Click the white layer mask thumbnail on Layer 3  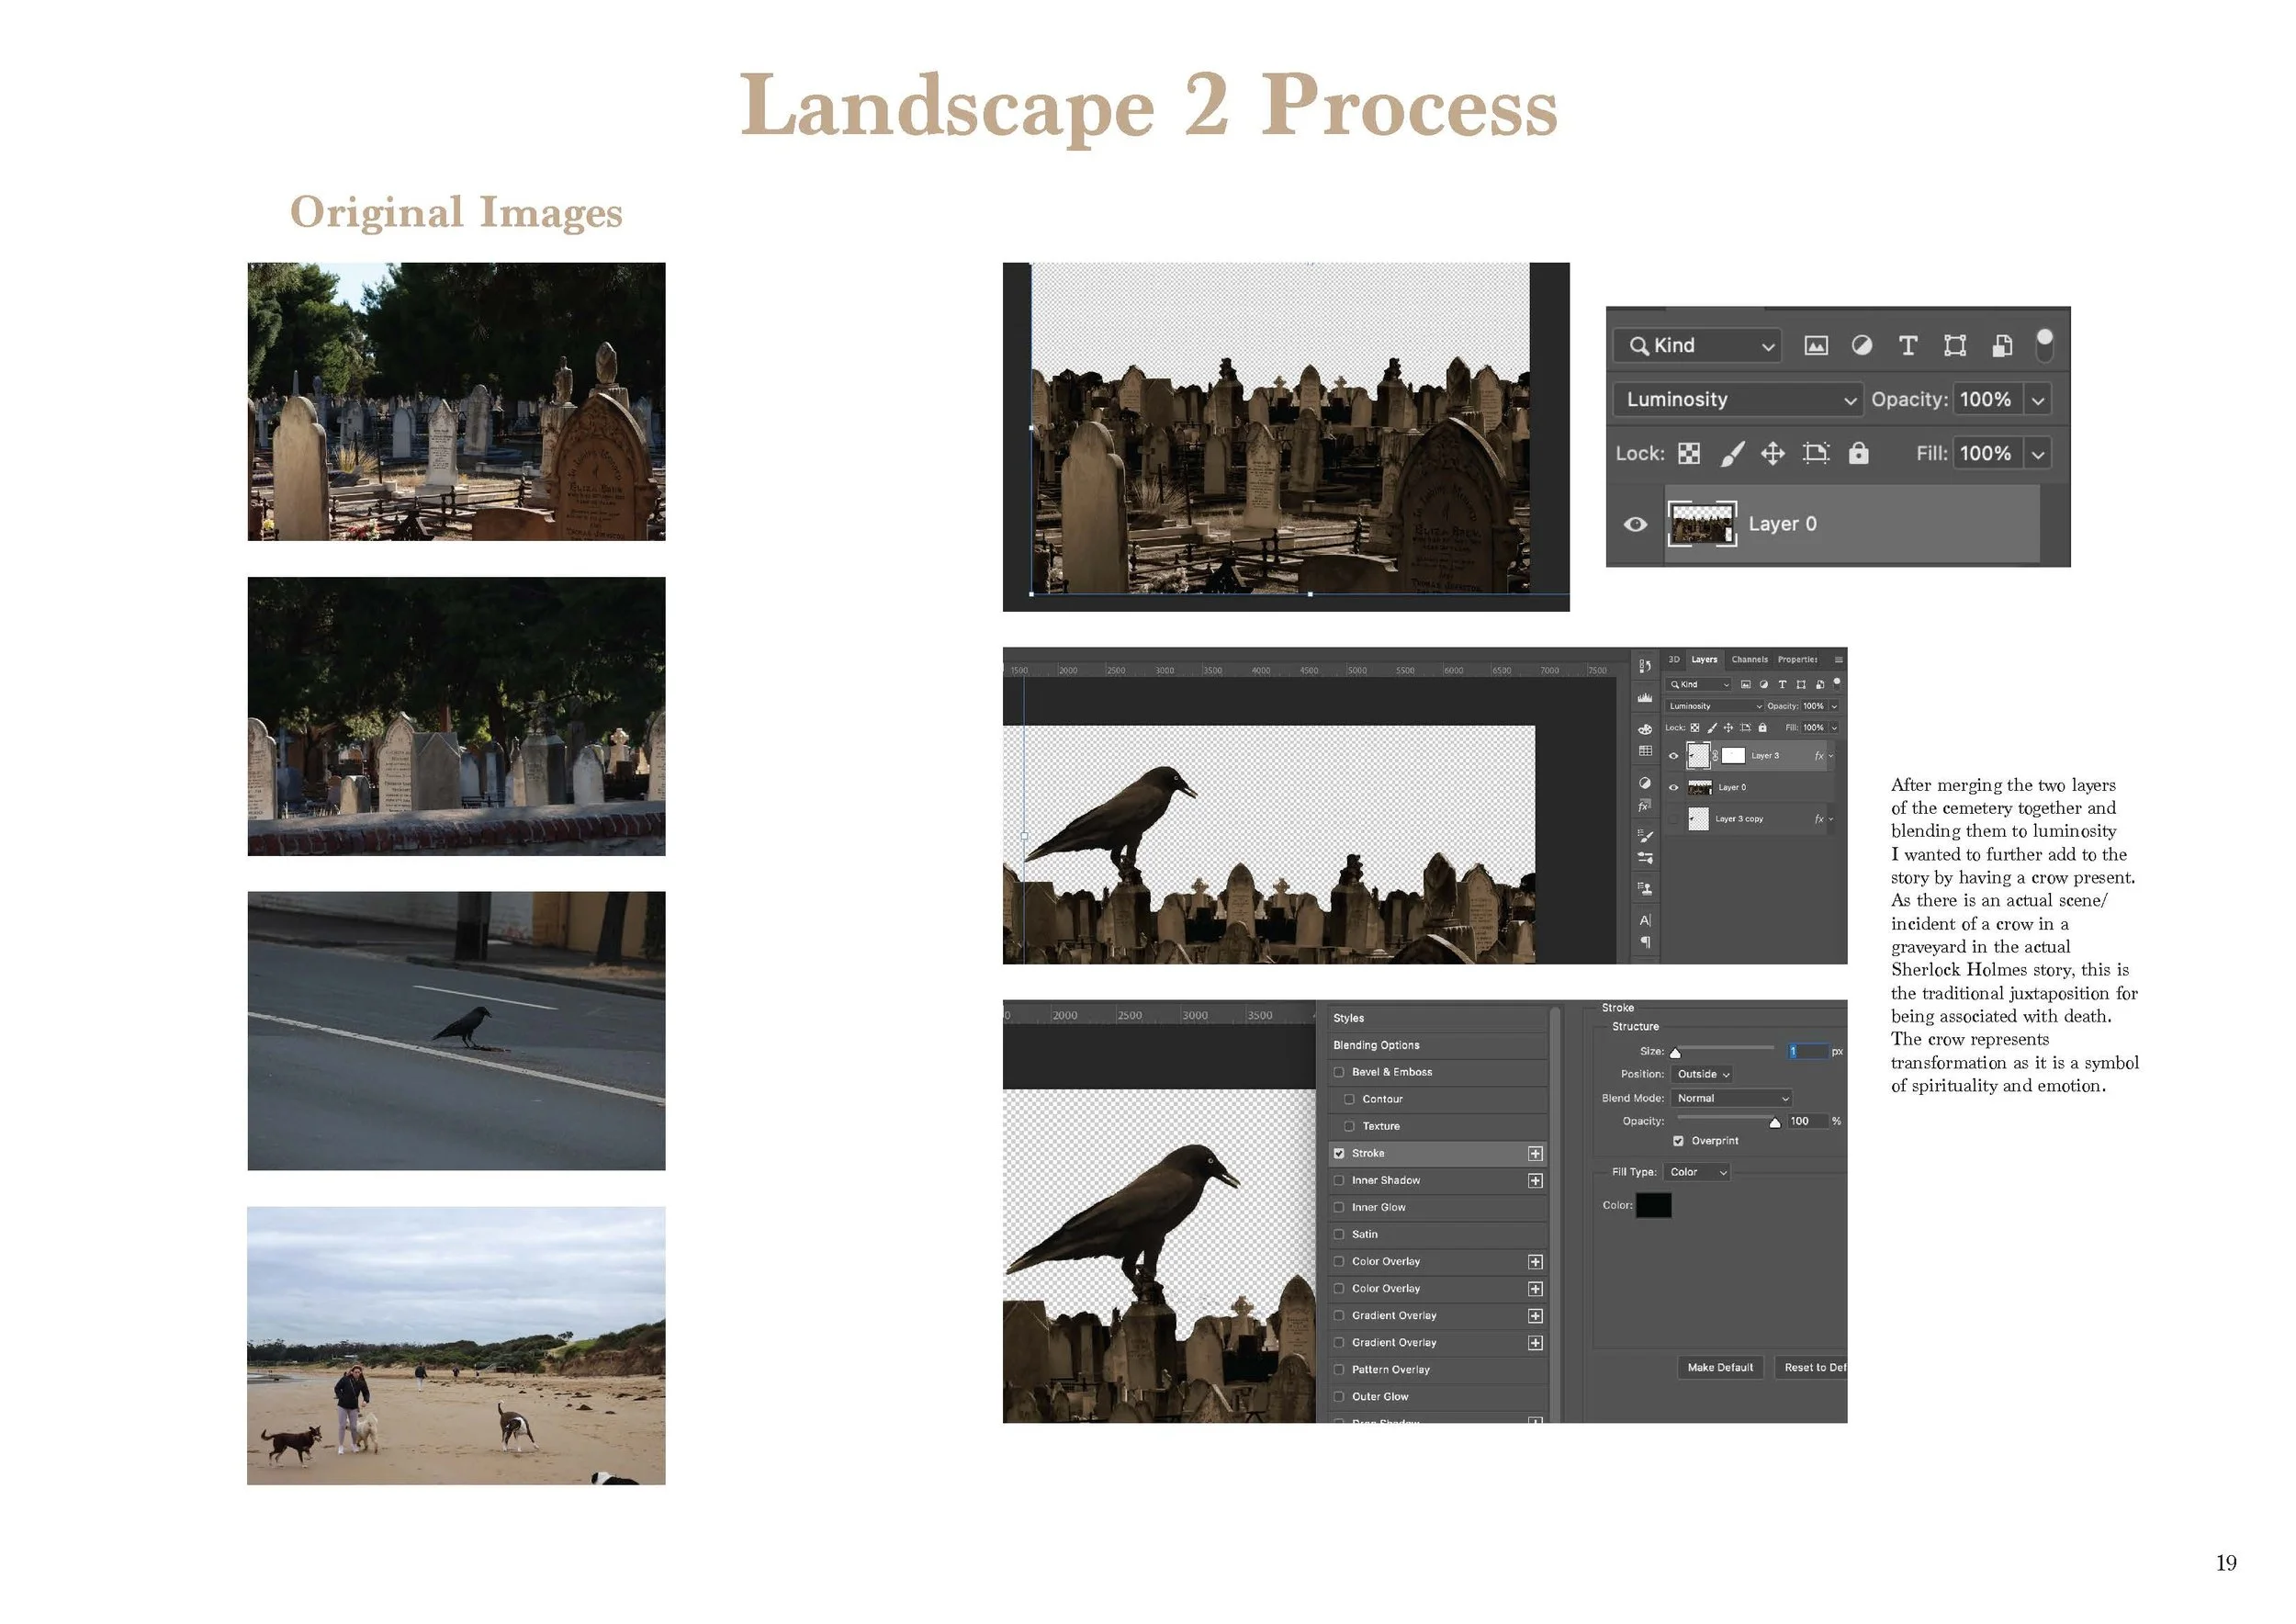(1733, 756)
